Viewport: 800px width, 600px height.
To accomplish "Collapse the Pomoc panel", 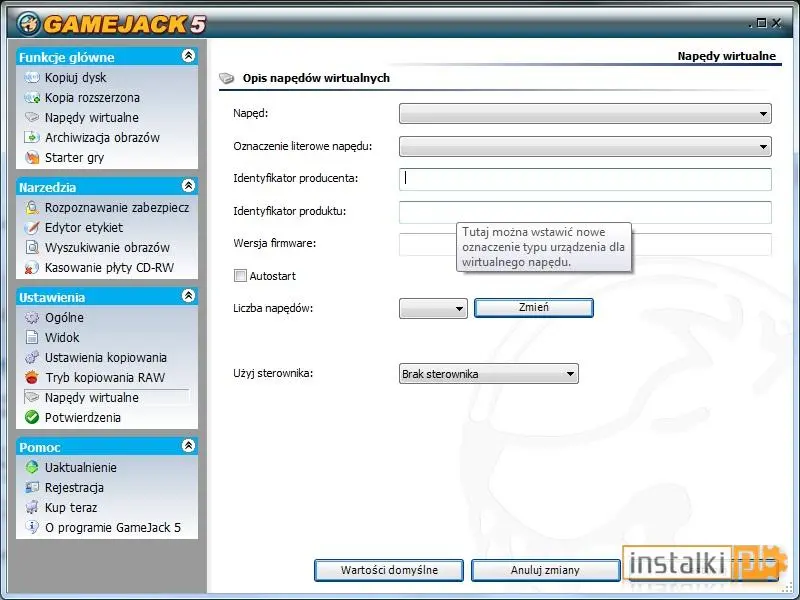I will click(188, 445).
